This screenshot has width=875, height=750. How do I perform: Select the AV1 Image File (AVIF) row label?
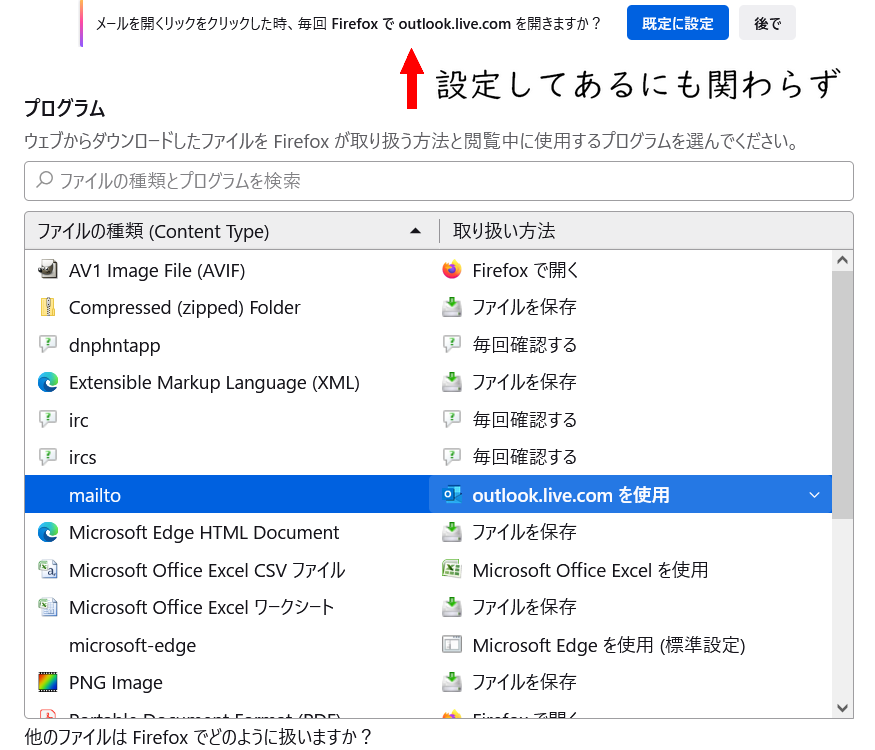click(x=157, y=271)
